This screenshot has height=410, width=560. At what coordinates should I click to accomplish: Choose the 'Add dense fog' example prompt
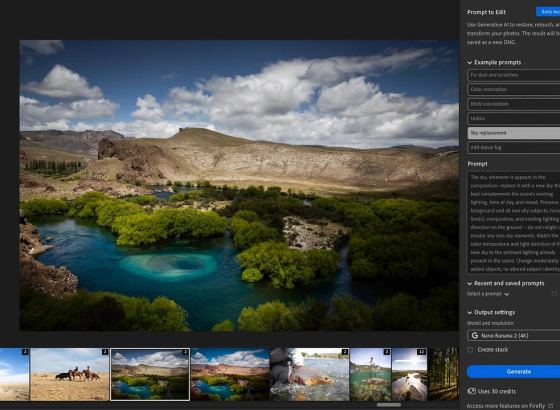tap(514, 147)
